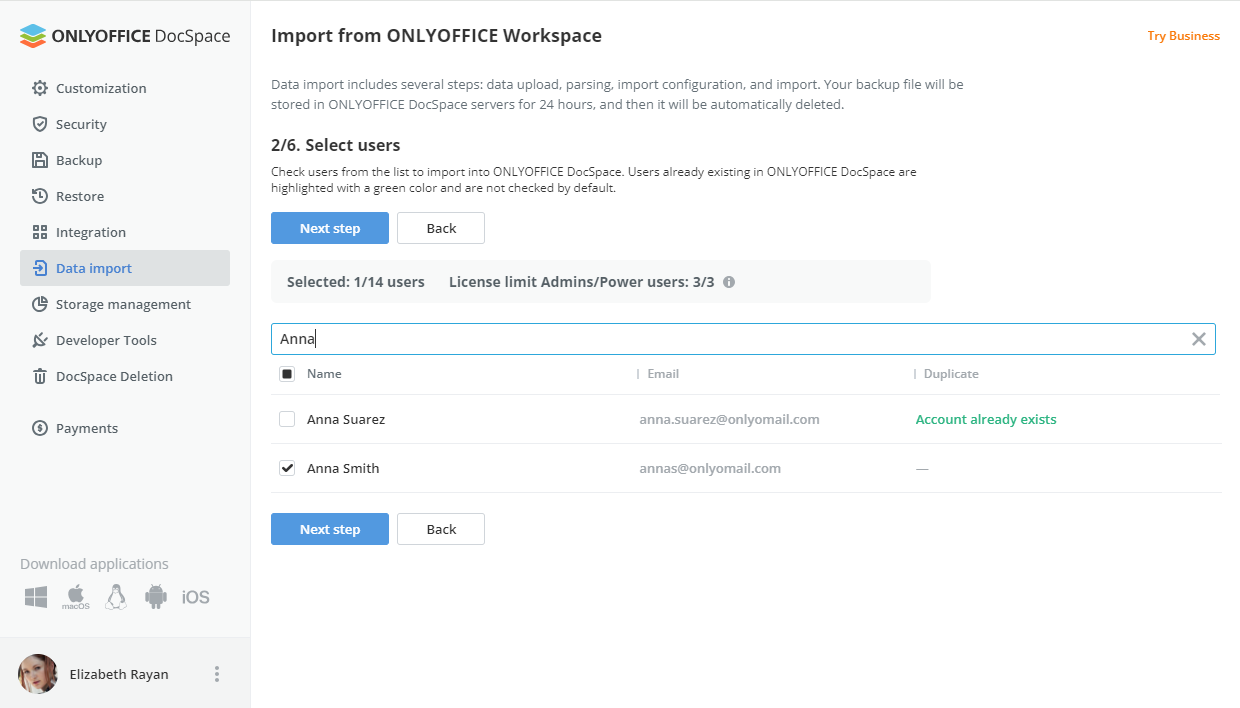Screen dimensions: 1240x708
Task: Click Elizabeth Rayan's profile picture
Action: pos(37,674)
